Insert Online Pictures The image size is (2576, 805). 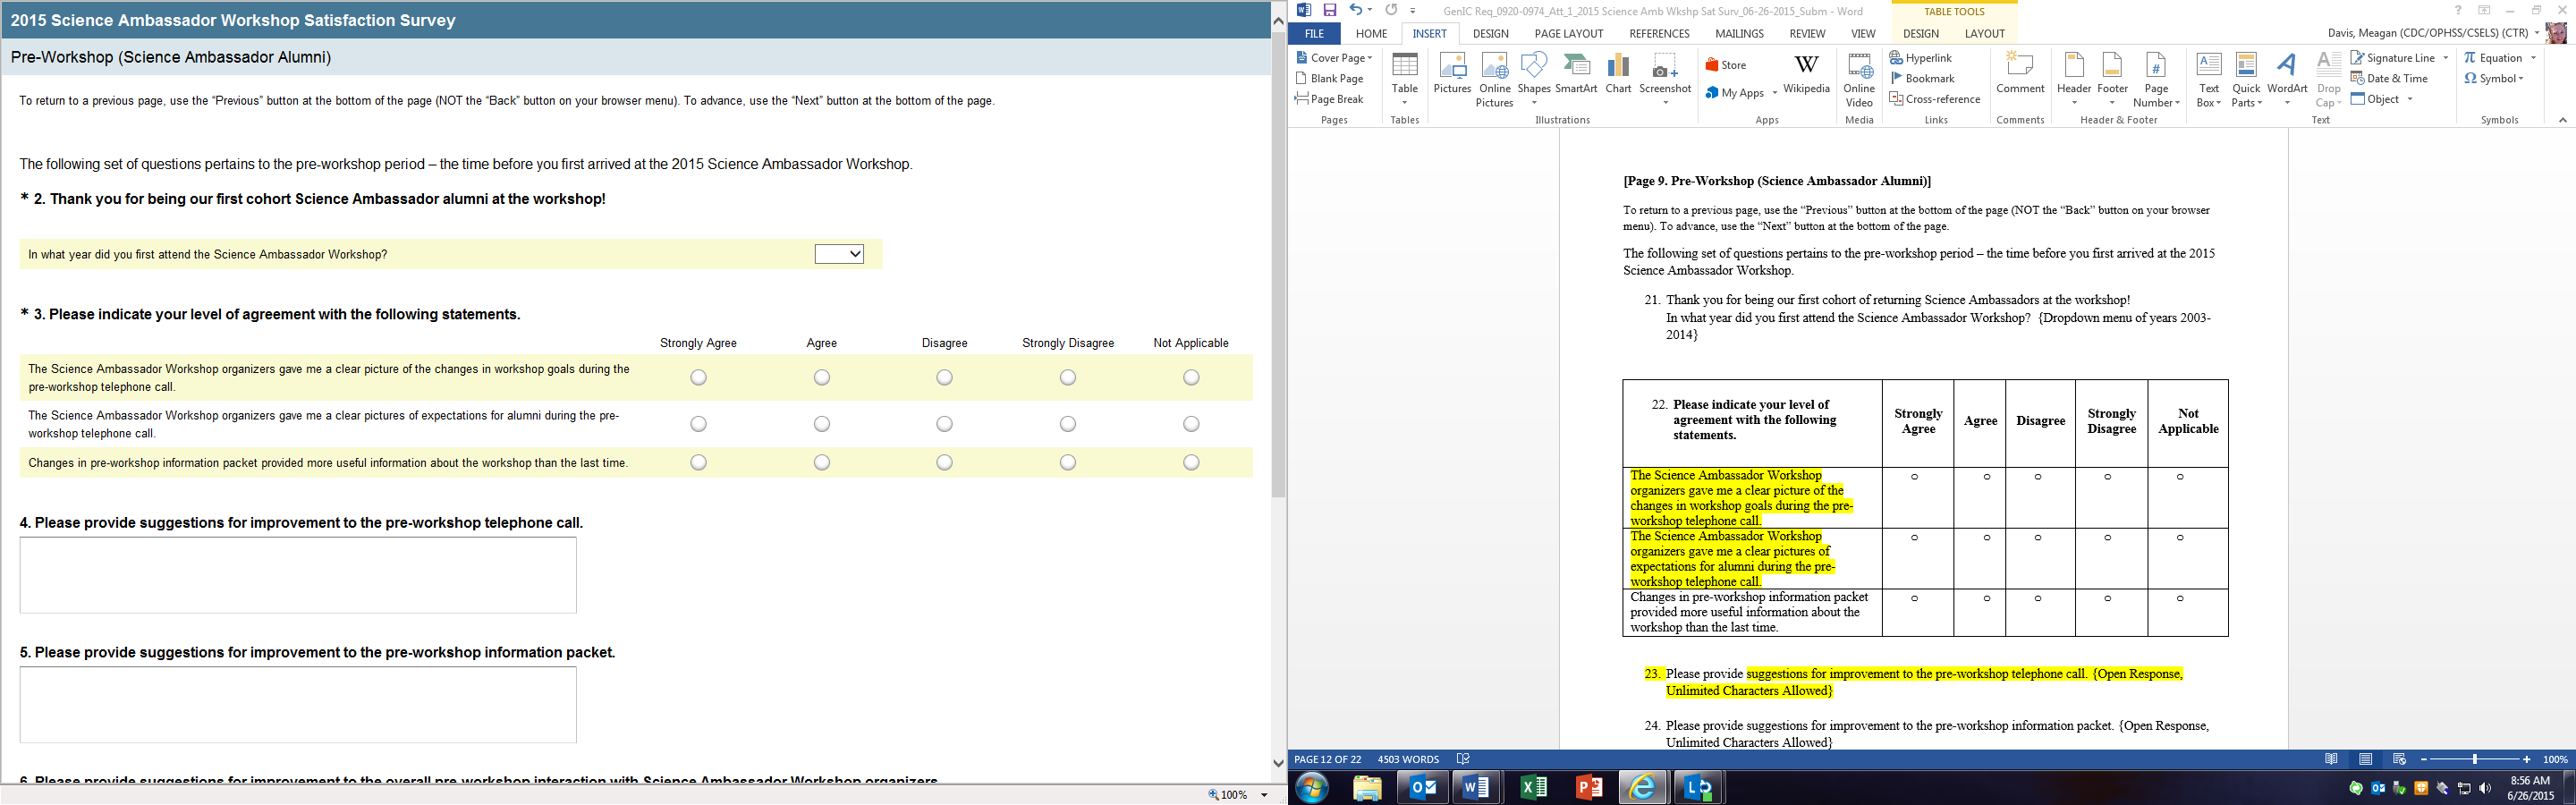coord(1494,80)
